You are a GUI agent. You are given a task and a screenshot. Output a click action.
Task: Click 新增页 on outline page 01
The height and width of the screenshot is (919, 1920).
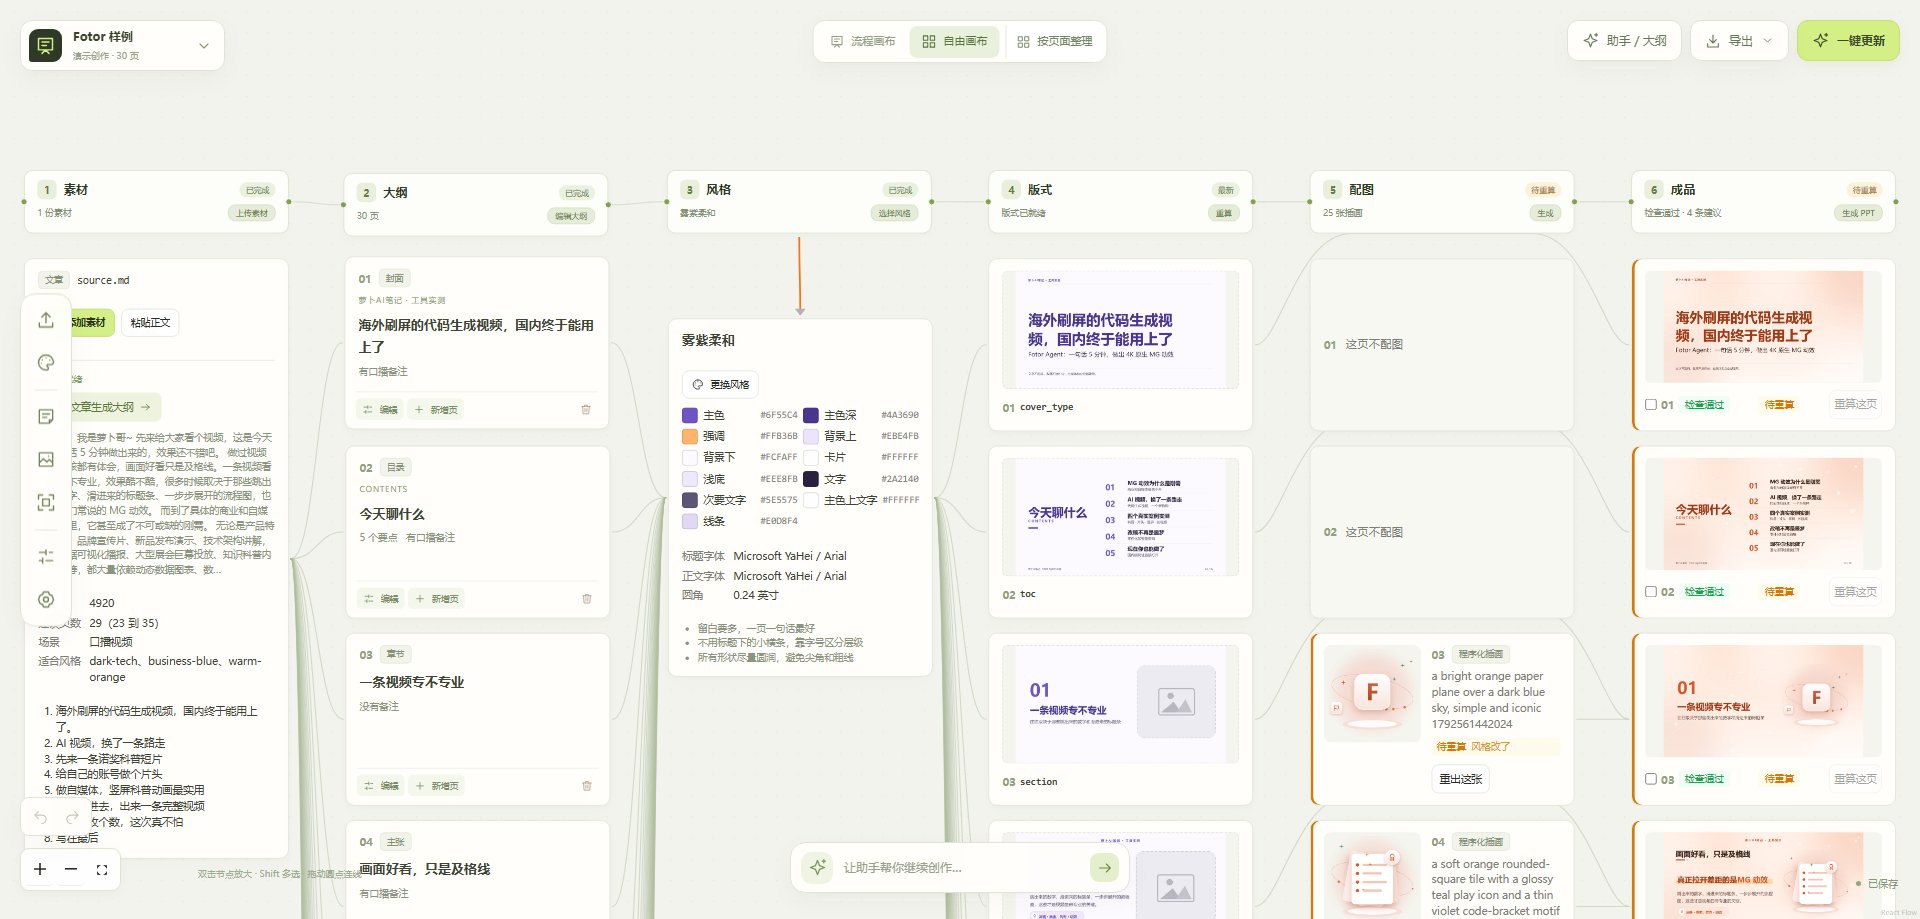[436, 409]
